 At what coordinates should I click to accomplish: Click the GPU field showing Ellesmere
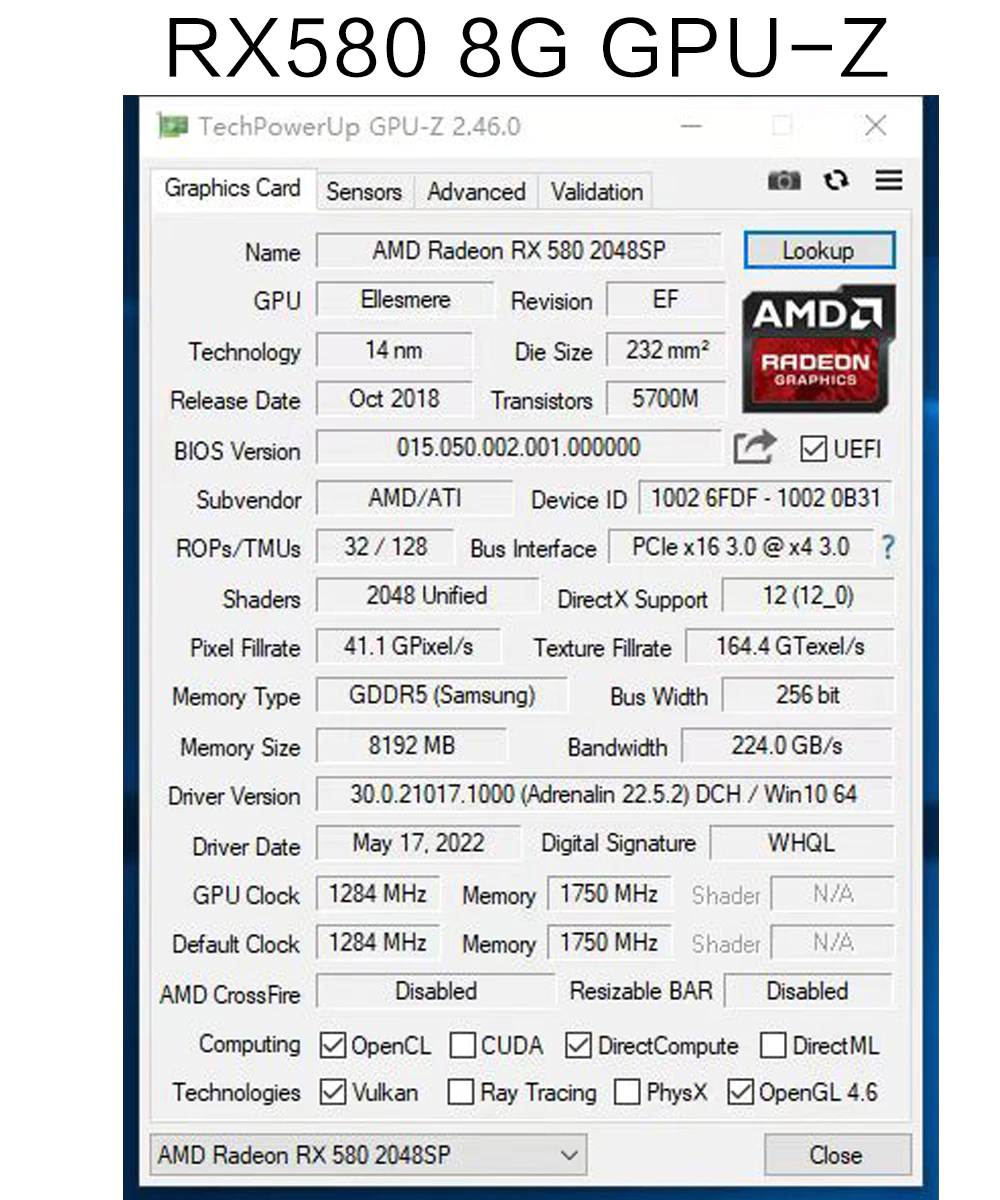[405, 300]
